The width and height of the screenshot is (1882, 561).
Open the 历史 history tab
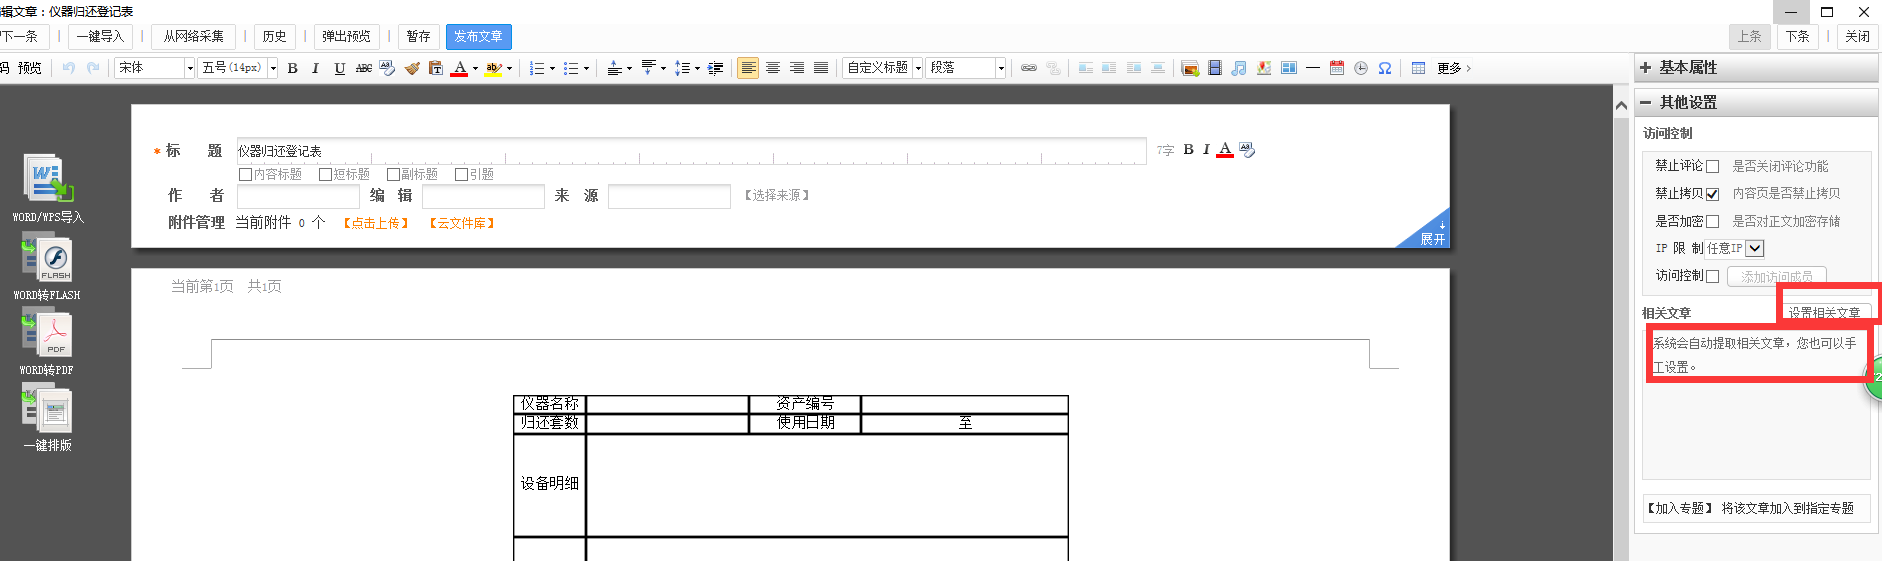[274, 37]
